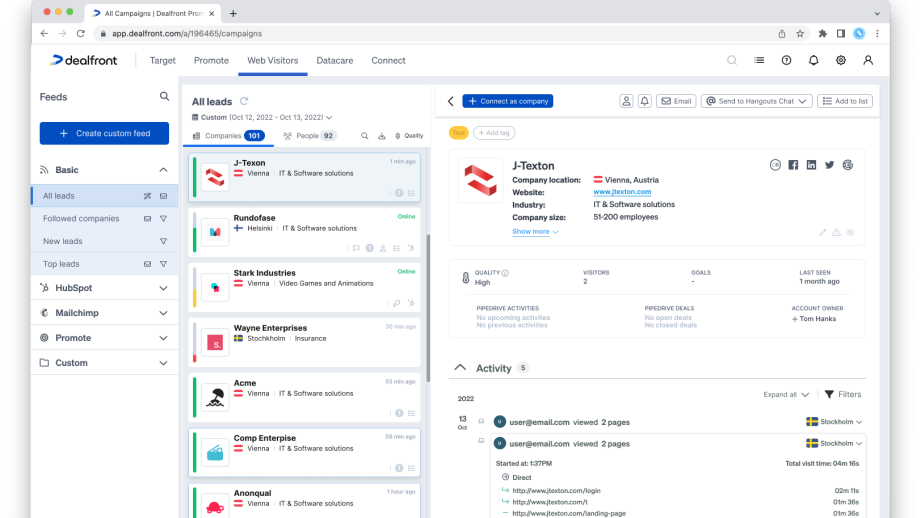The image size is (920, 518).
Task: Go back with the company detail arrow
Action: [x=451, y=101]
